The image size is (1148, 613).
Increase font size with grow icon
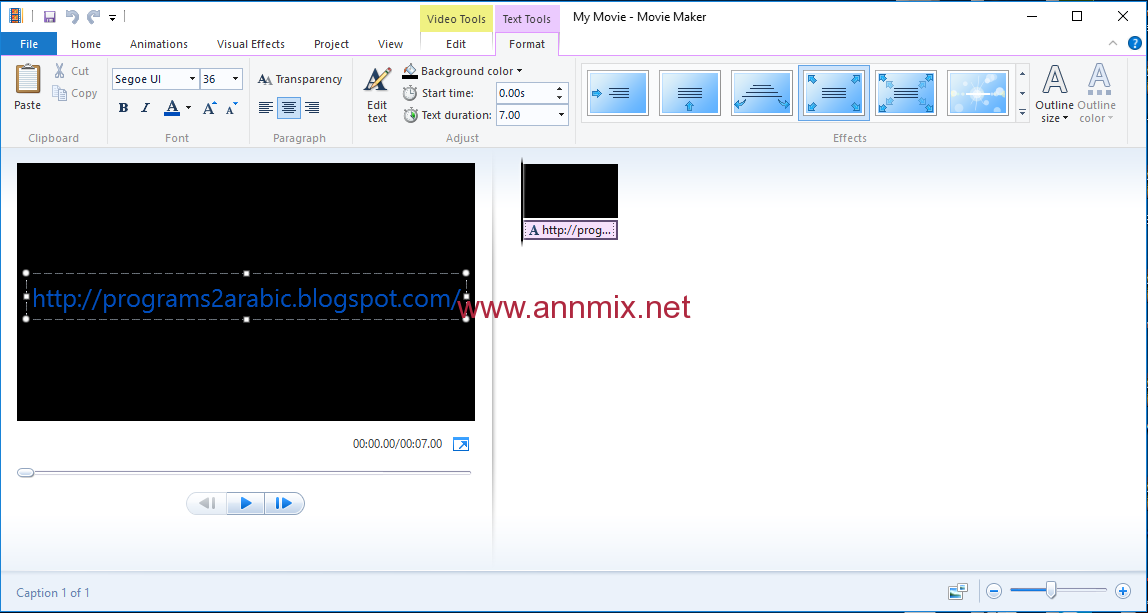point(209,108)
